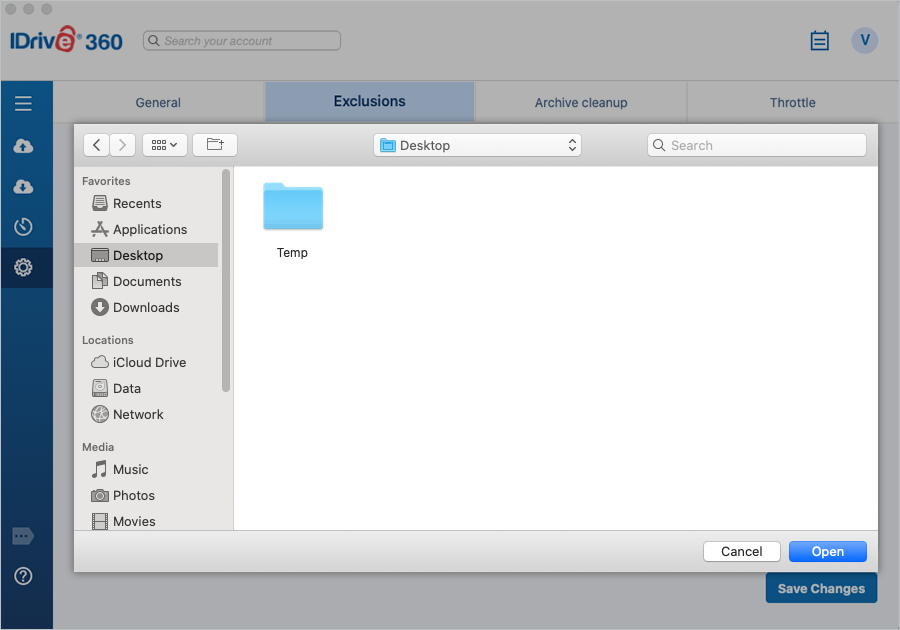Switch to the Exclusions tab
Image resolution: width=900 pixels, height=630 pixels.
370,102
